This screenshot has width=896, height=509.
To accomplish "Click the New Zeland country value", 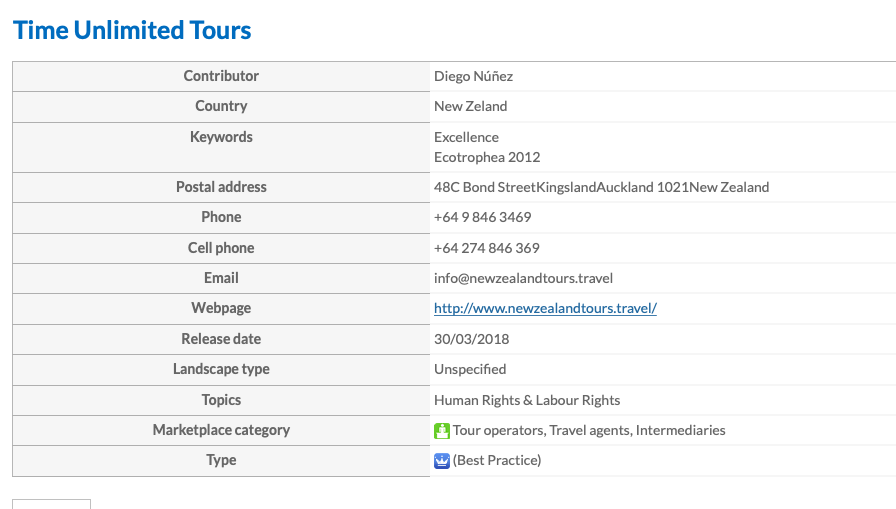I will [471, 106].
